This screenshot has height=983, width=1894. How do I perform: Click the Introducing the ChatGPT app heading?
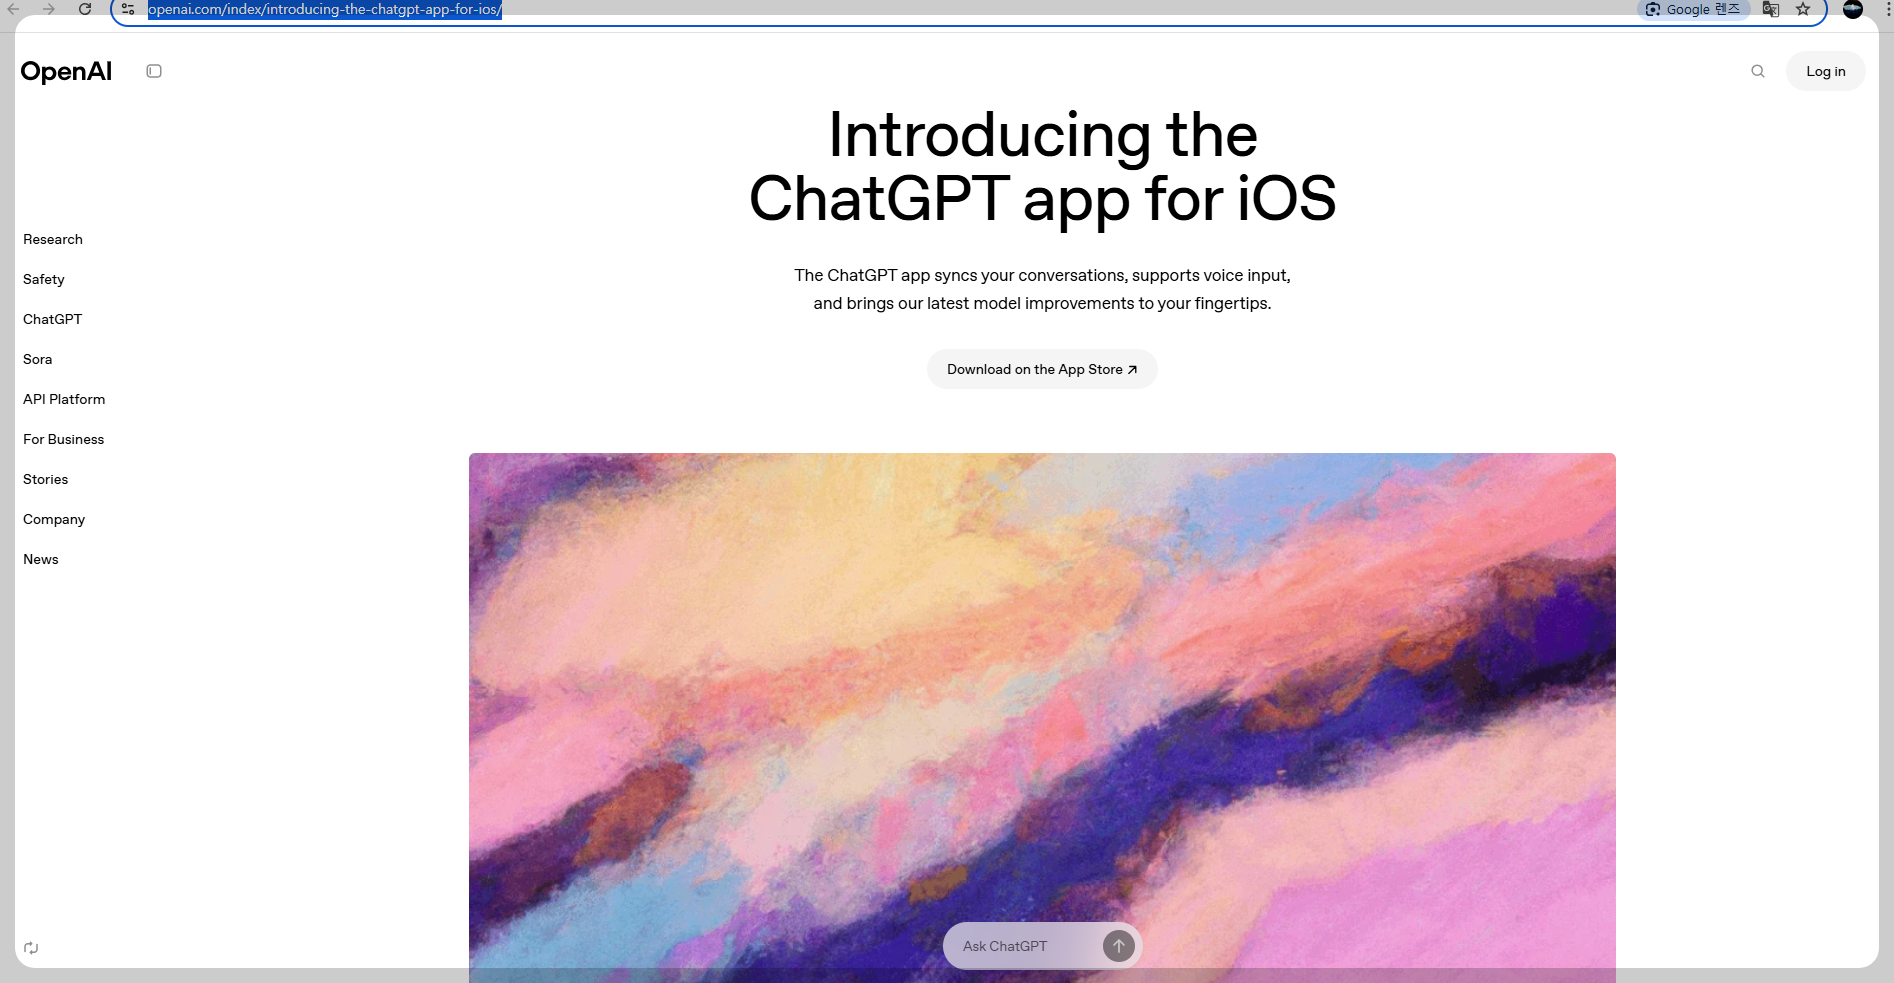coord(1042,167)
